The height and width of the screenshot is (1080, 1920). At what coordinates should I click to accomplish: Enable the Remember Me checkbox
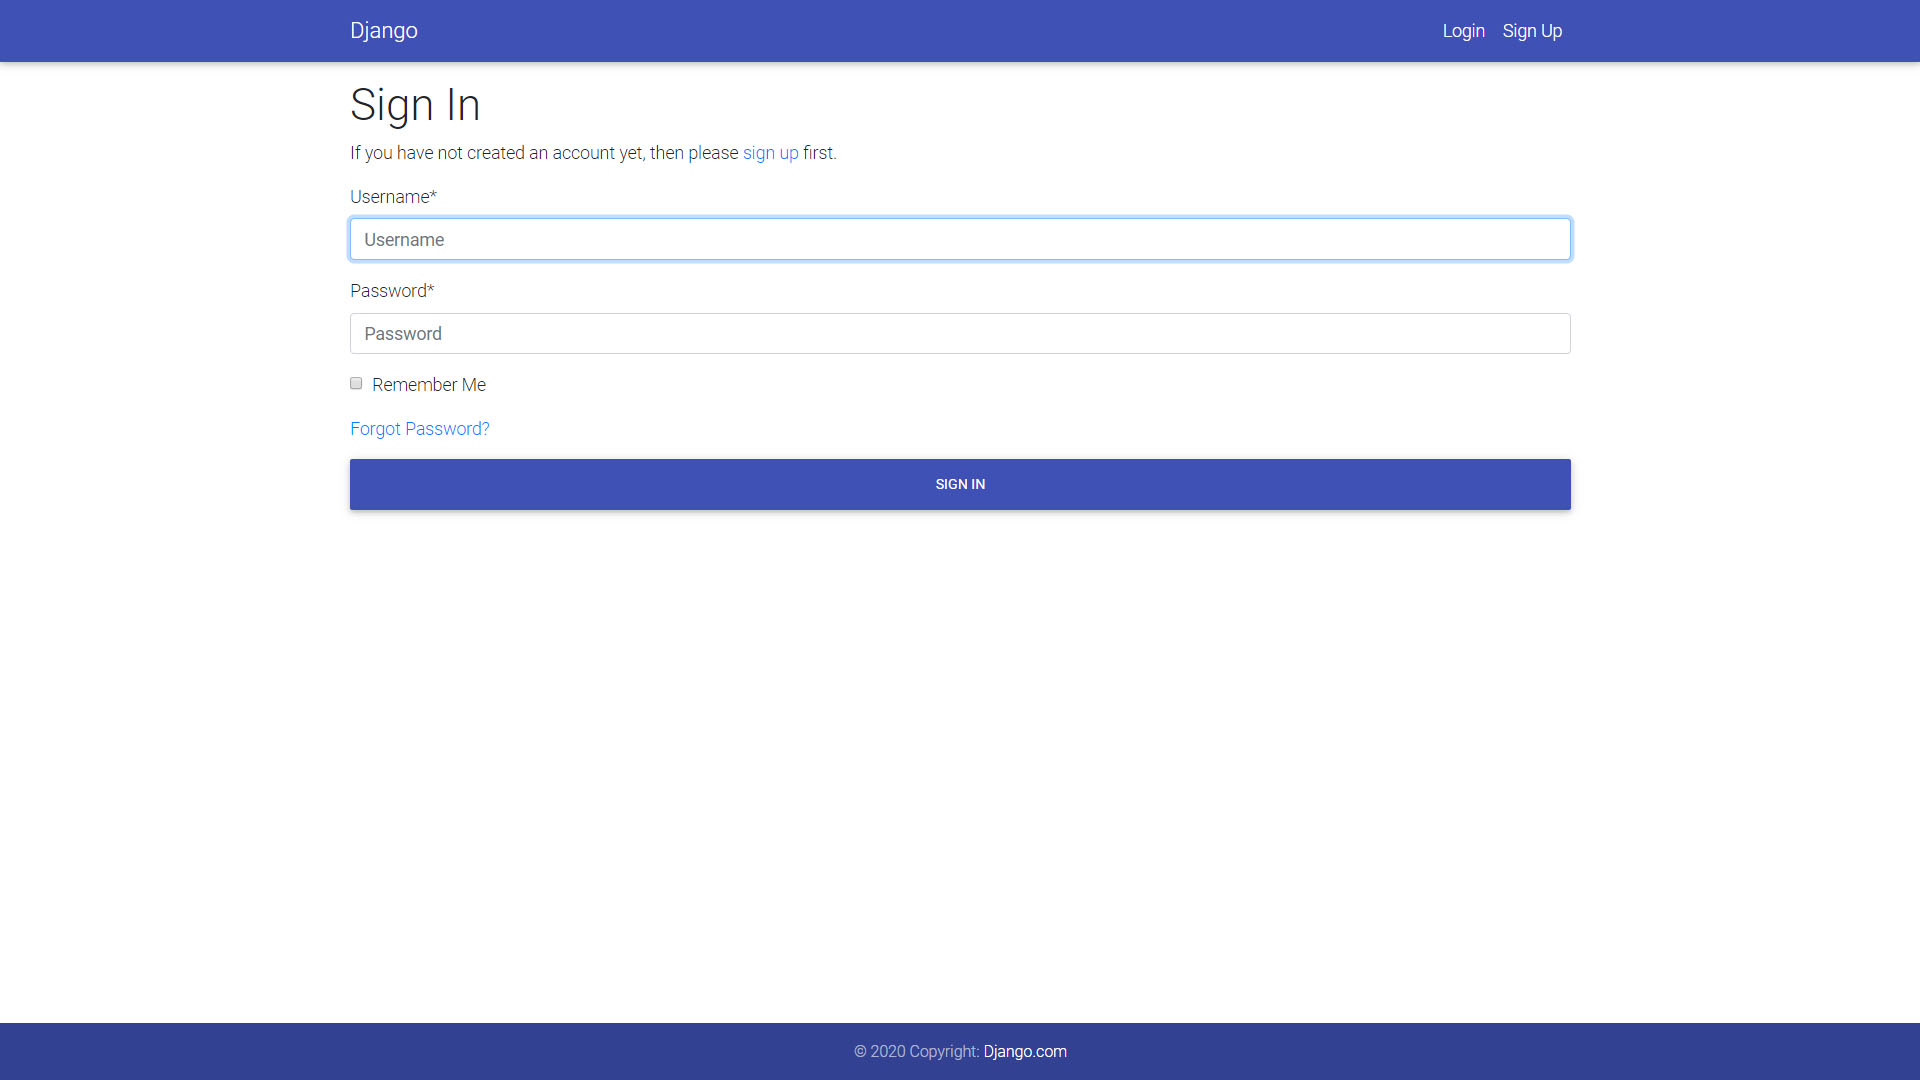(x=356, y=383)
